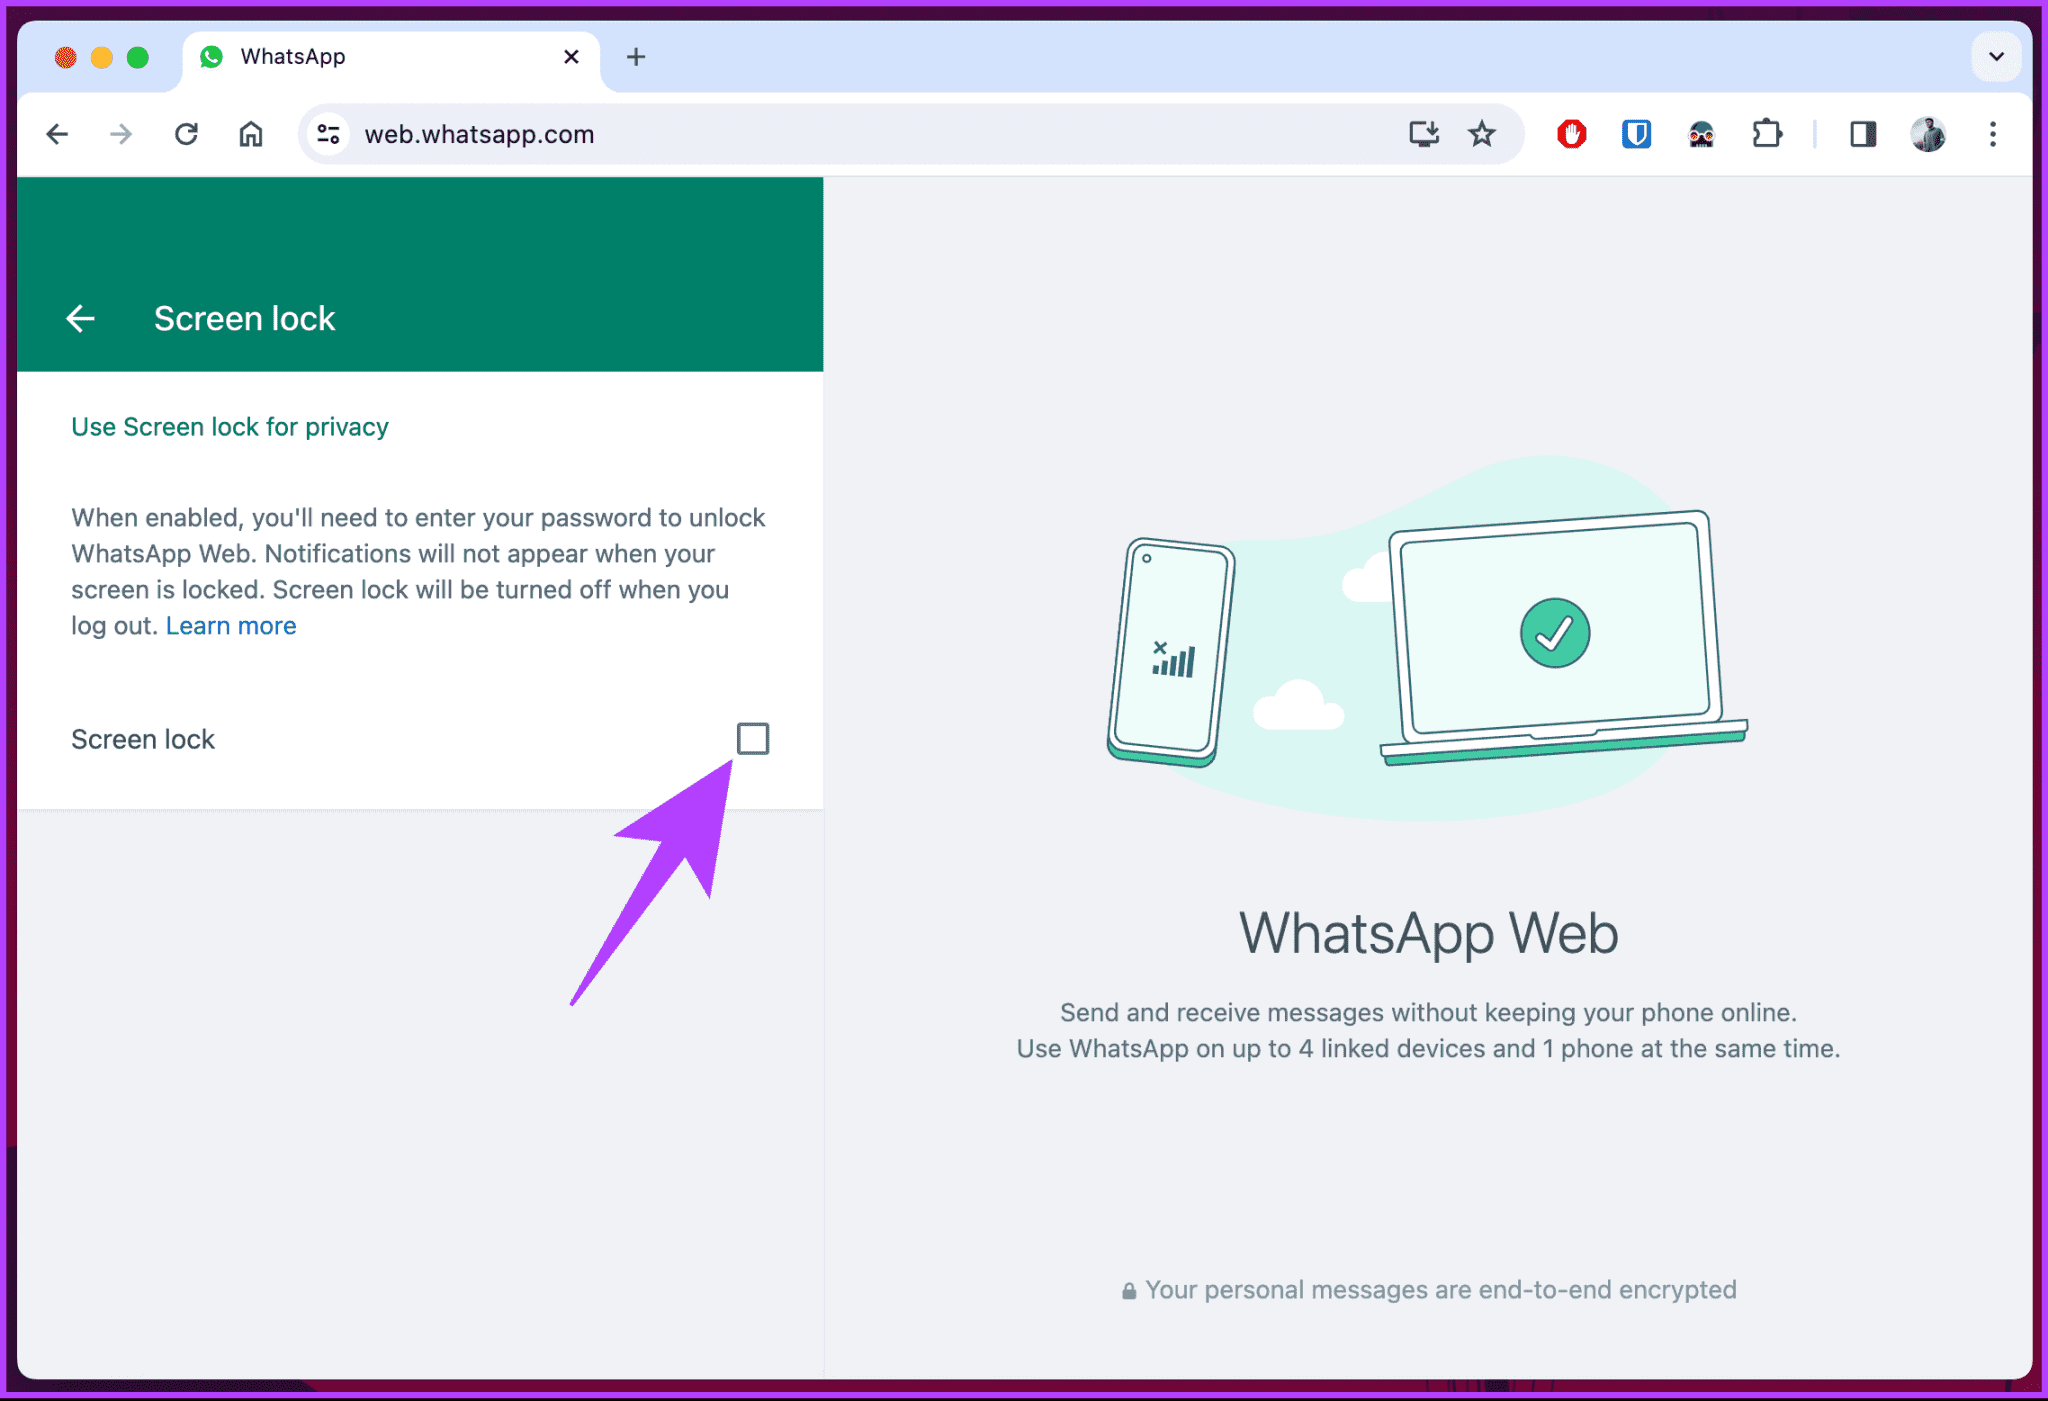Click the Learn more hyperlink
Image resolution: width=2048 pixels, height=1401 pixels.
[x=232, y=624]
